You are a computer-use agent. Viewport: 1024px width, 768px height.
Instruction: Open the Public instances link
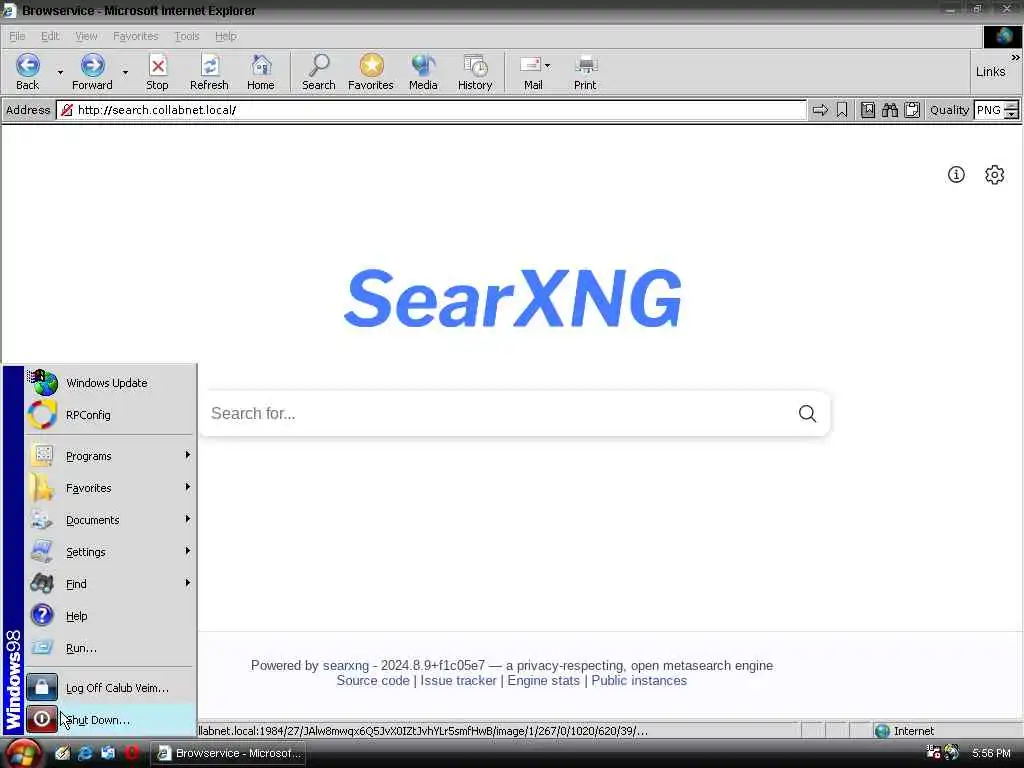[639, 680]
